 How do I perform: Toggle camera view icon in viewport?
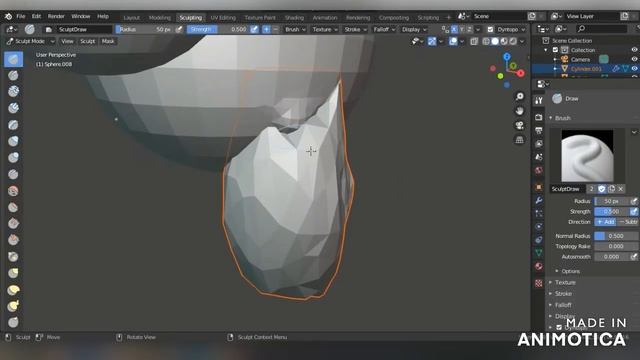pos(519,125)
